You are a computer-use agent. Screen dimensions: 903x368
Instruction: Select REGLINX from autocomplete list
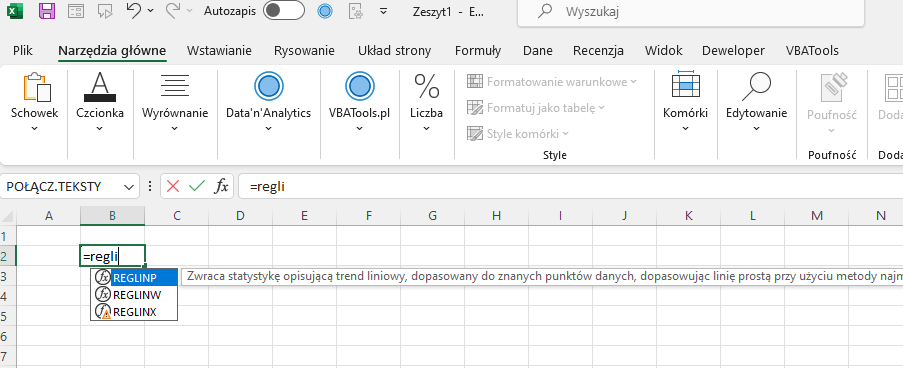coord(134,312)
